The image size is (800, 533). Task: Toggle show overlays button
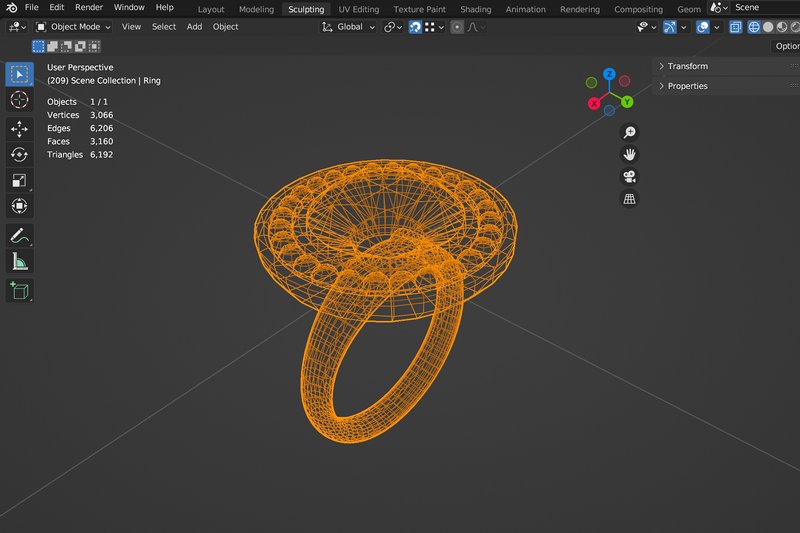pos(703,27)
